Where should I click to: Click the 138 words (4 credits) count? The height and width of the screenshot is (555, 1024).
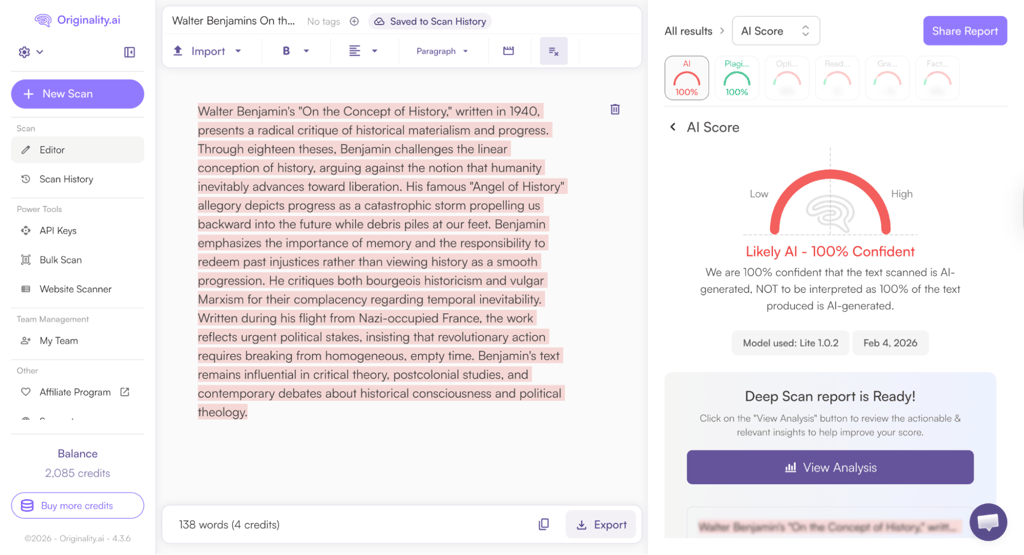[x=229, y=524]
